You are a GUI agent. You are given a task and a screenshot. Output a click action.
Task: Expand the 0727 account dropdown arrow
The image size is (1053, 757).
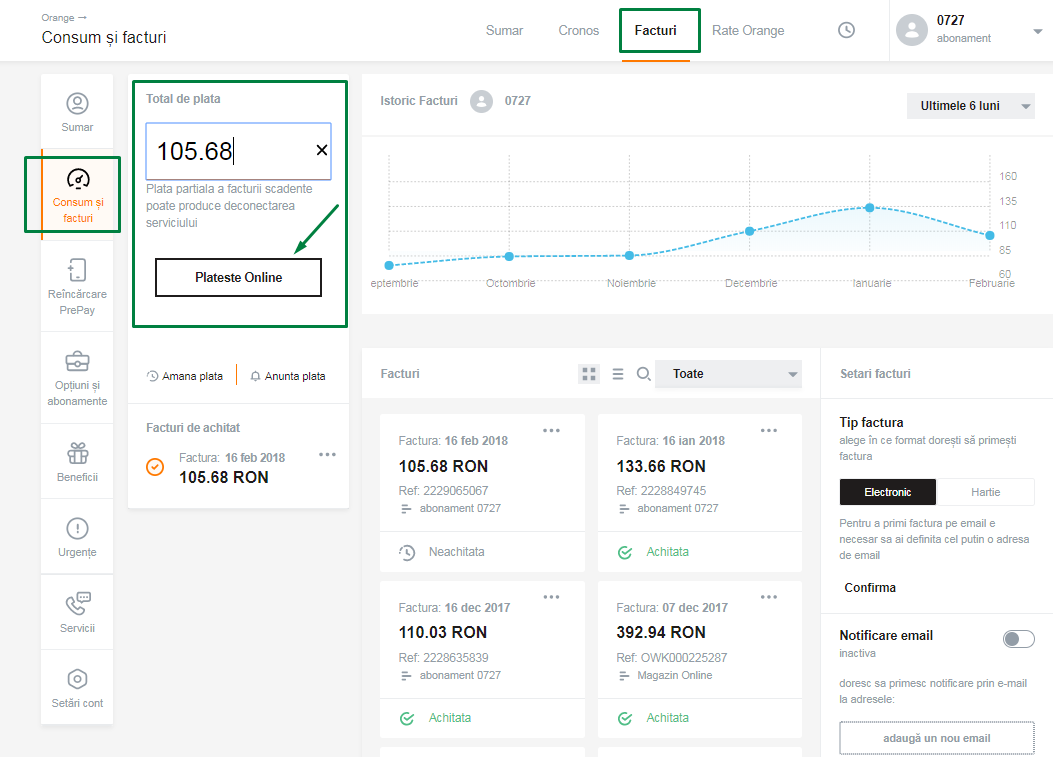coord(1038,32)
